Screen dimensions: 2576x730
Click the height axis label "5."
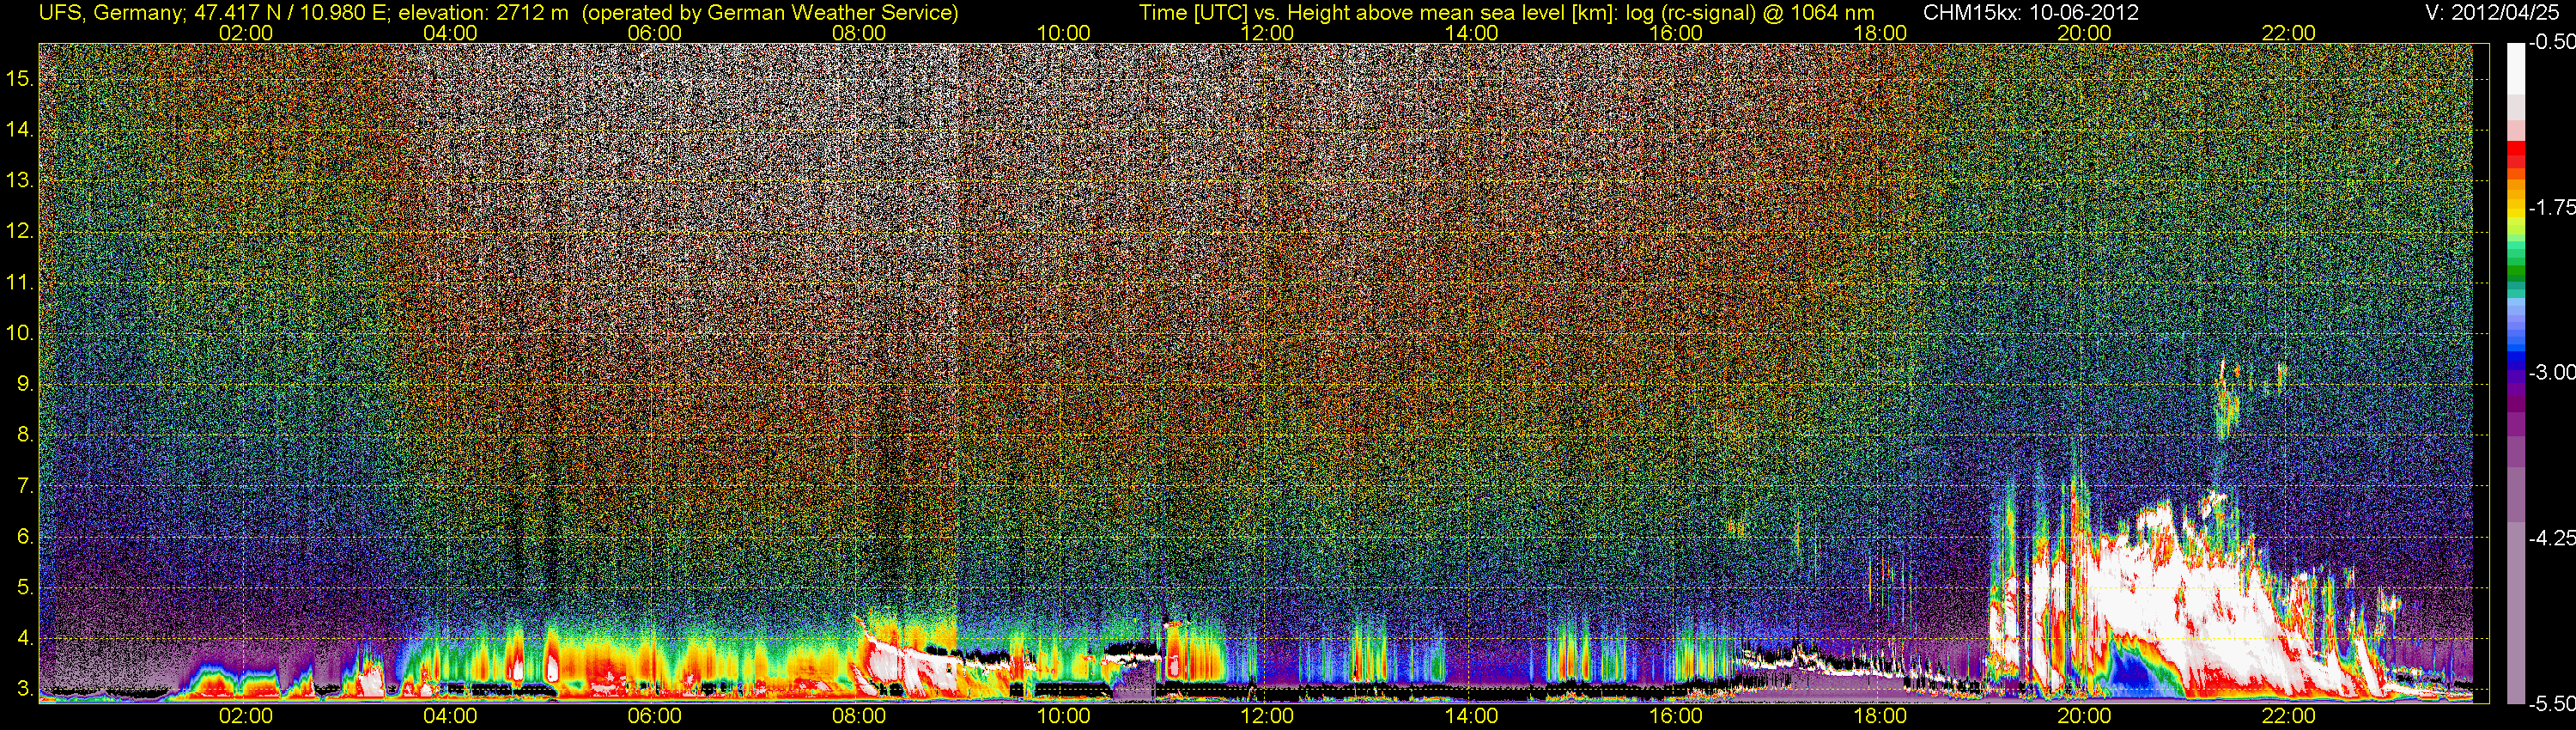[x=26, y=588]
